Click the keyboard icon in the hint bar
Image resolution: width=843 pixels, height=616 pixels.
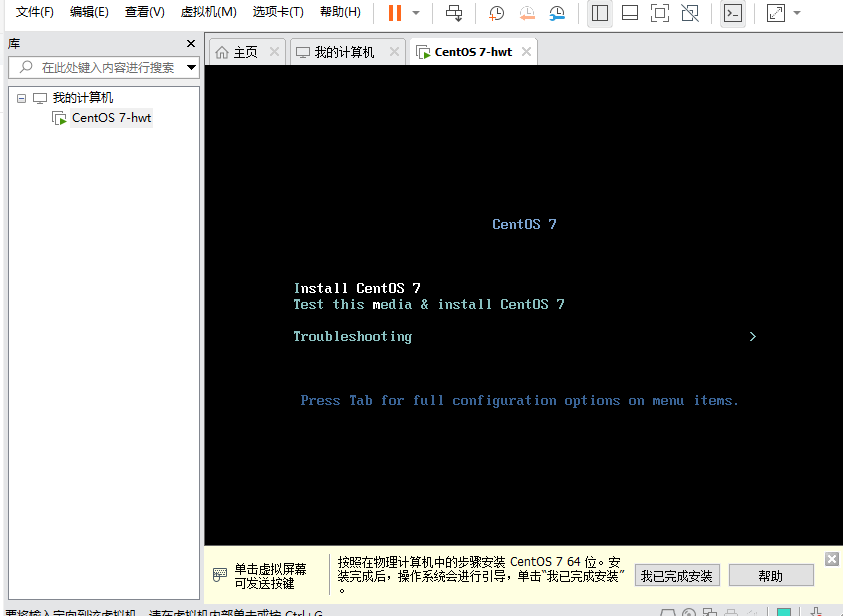(x=220, y=575)
